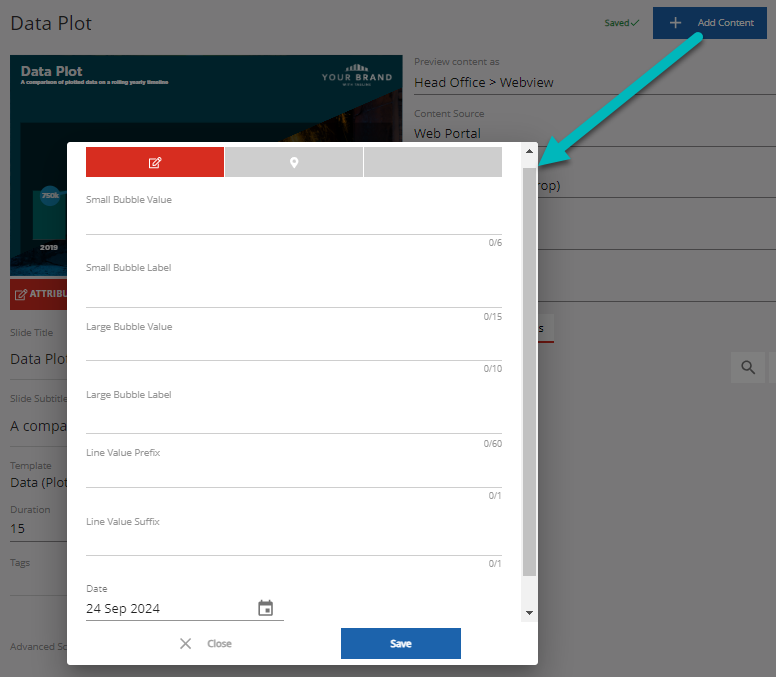Save the attribute changes

[x=401, y=643]
